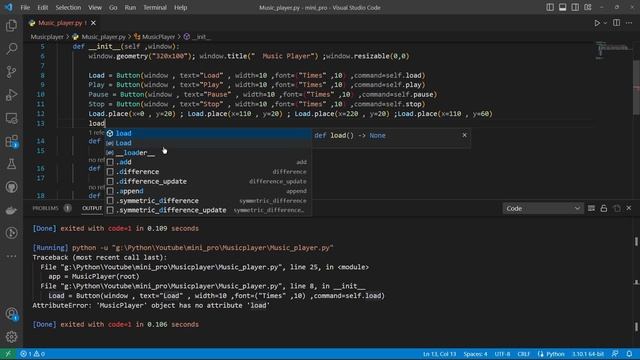This screenshot has width=640, height=360.
Task: Split the editor right
Action: [x=616, y=23]
